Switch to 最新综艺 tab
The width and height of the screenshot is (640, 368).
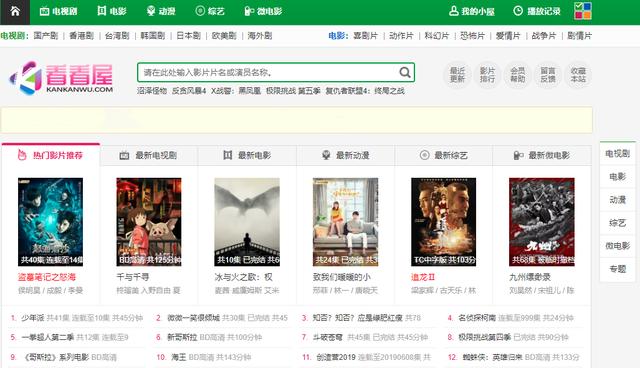[443, 155]
